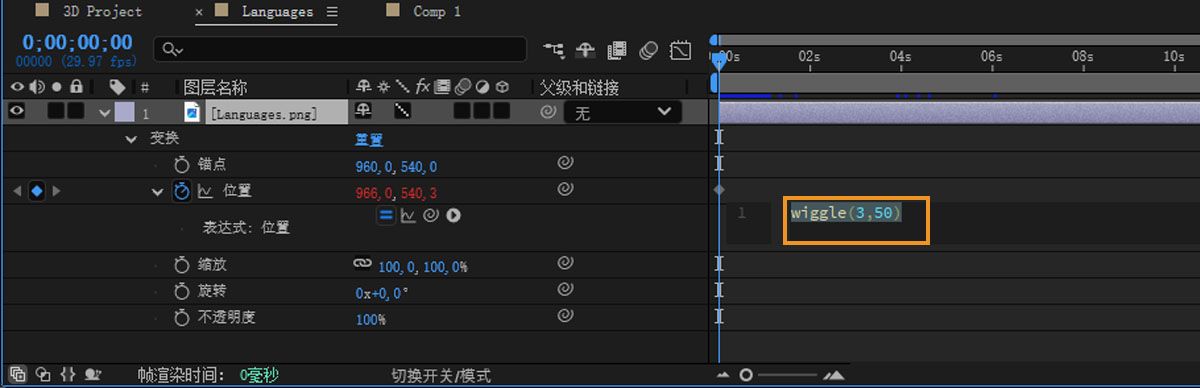
Task: Open the graph editor icon
Action: point(681,49)
